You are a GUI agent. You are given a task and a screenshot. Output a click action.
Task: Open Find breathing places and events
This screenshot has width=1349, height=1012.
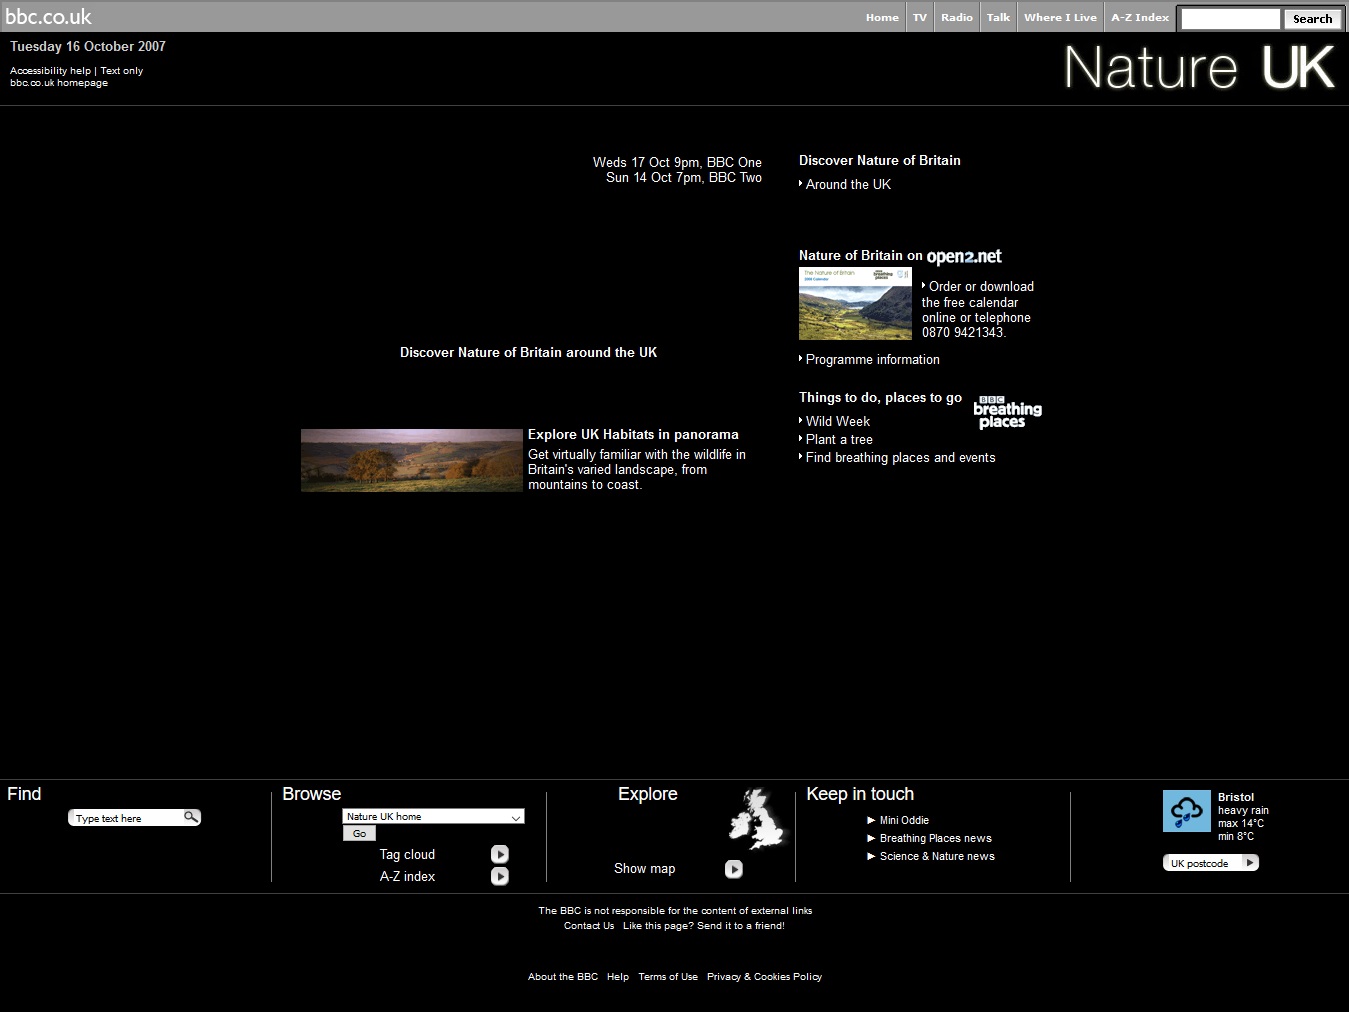901,457
